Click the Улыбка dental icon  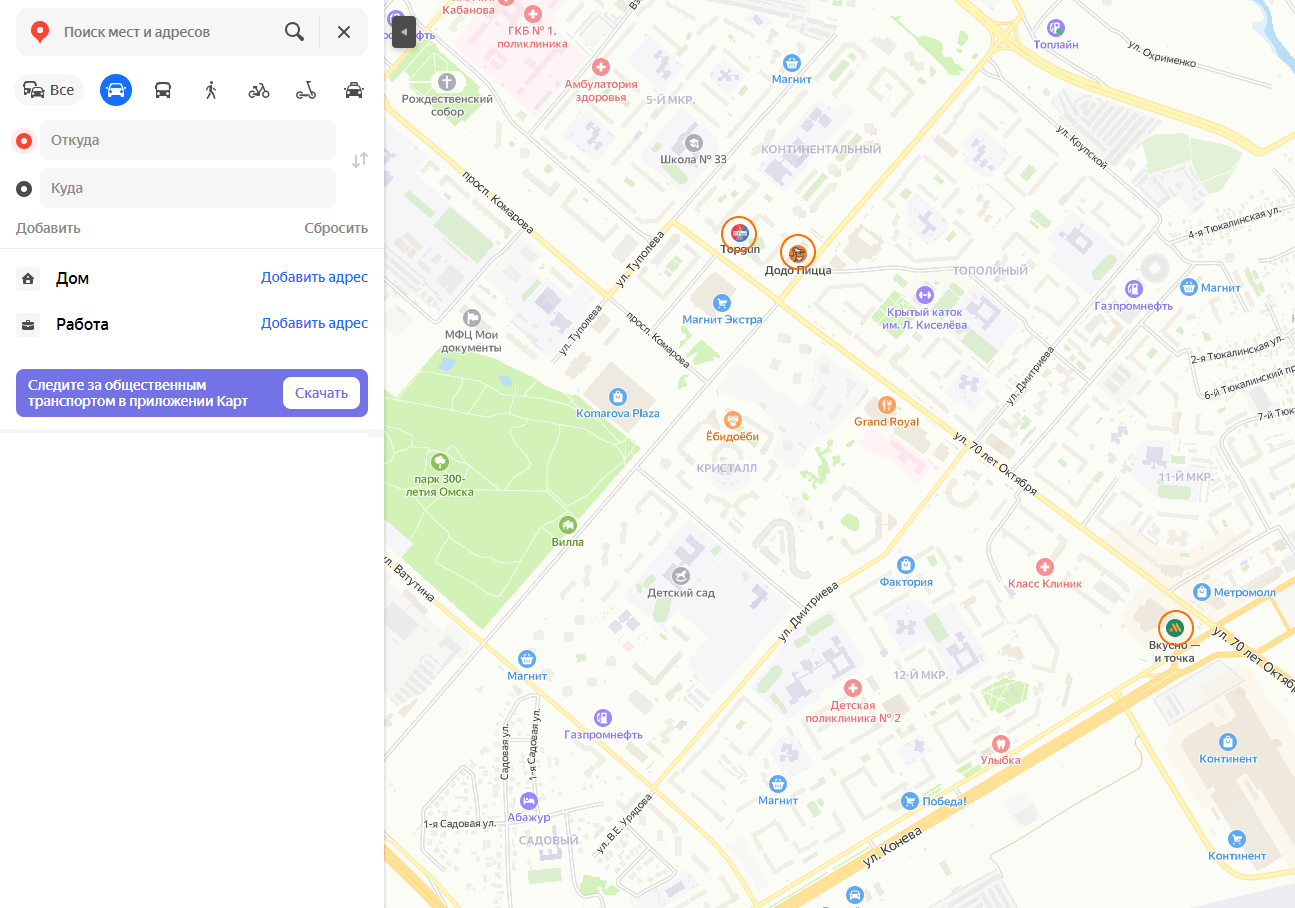[1000, 743]
